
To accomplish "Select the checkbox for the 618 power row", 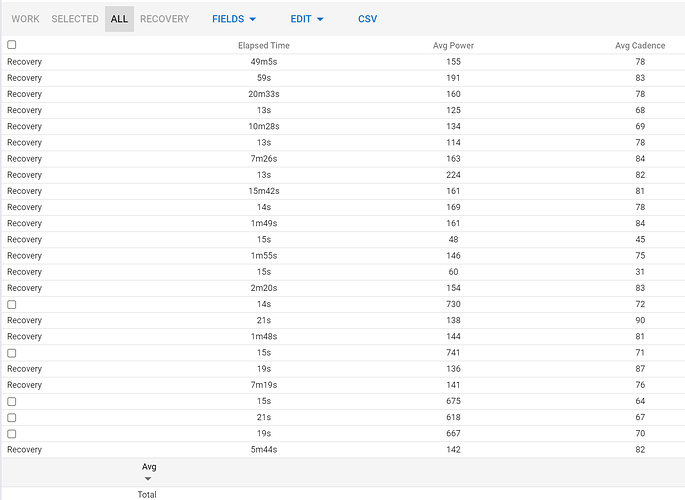I will click(x=12, y=417).
